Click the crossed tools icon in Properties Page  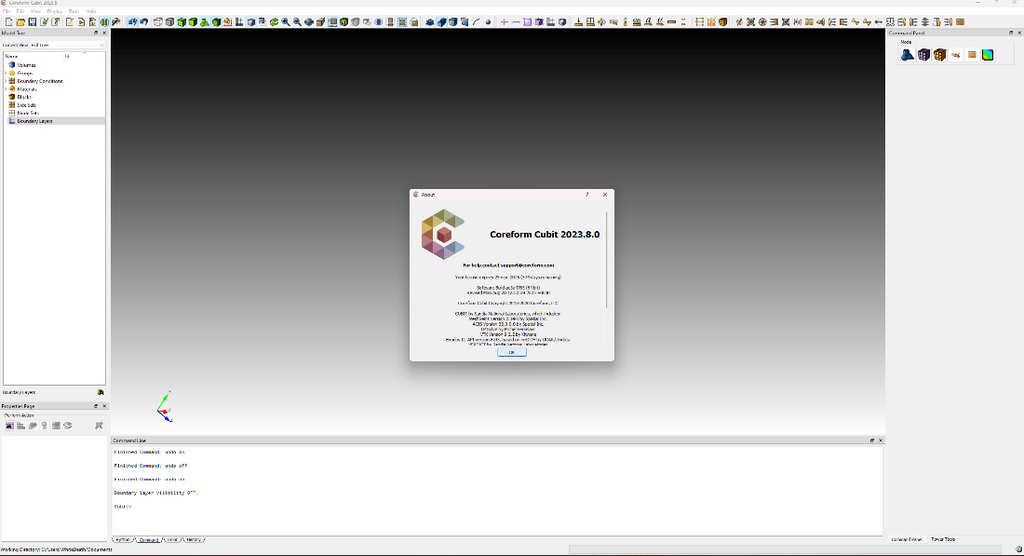[99, 426]
